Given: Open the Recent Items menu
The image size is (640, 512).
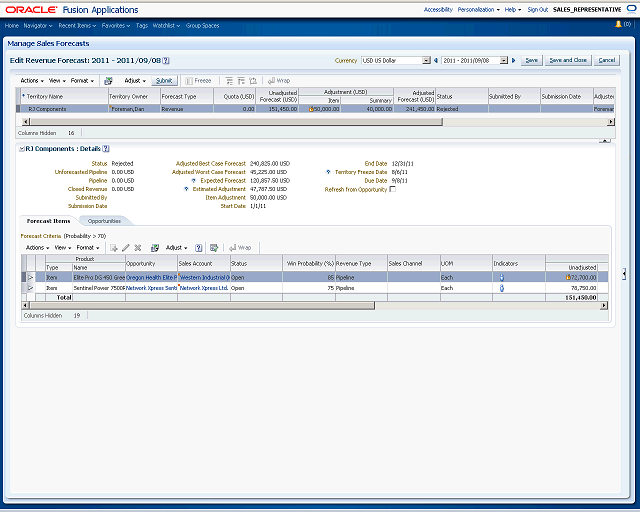Looking at the screenshot, I should [77, 26].
